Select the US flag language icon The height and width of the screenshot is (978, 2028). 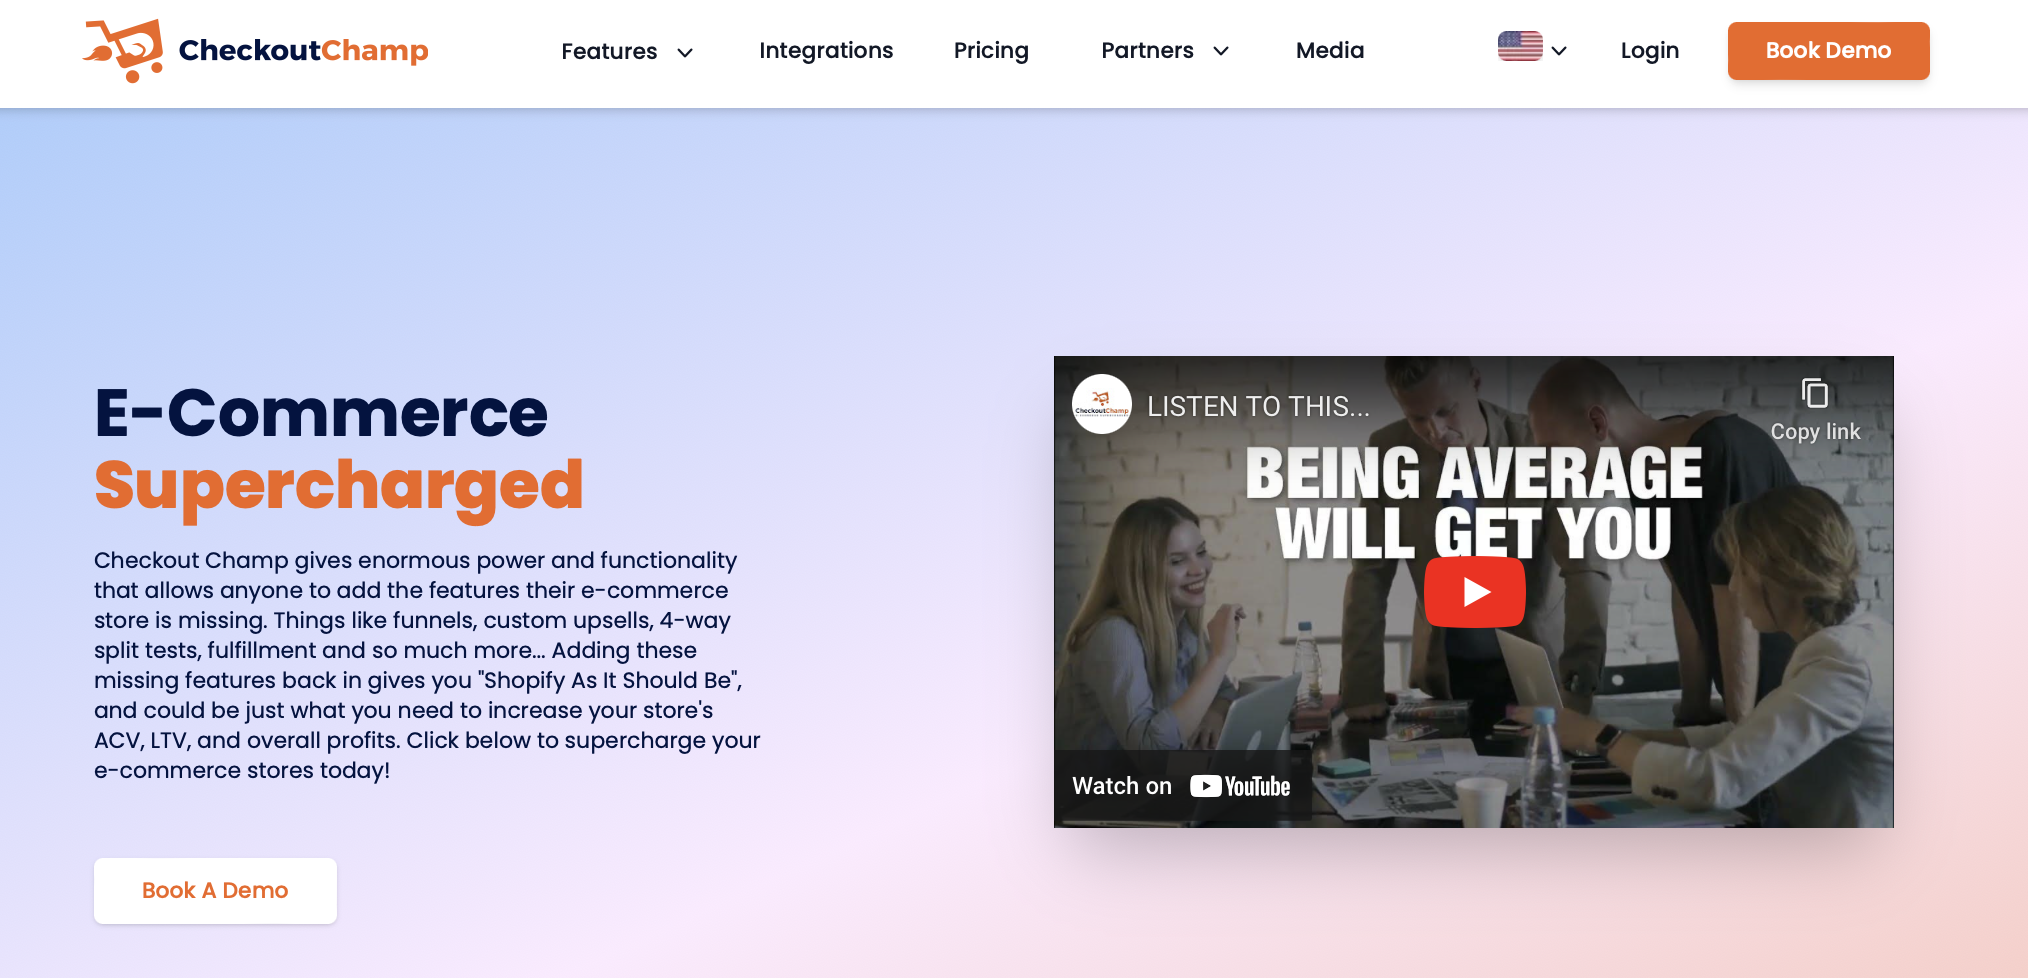click(x=1520, y=47)
